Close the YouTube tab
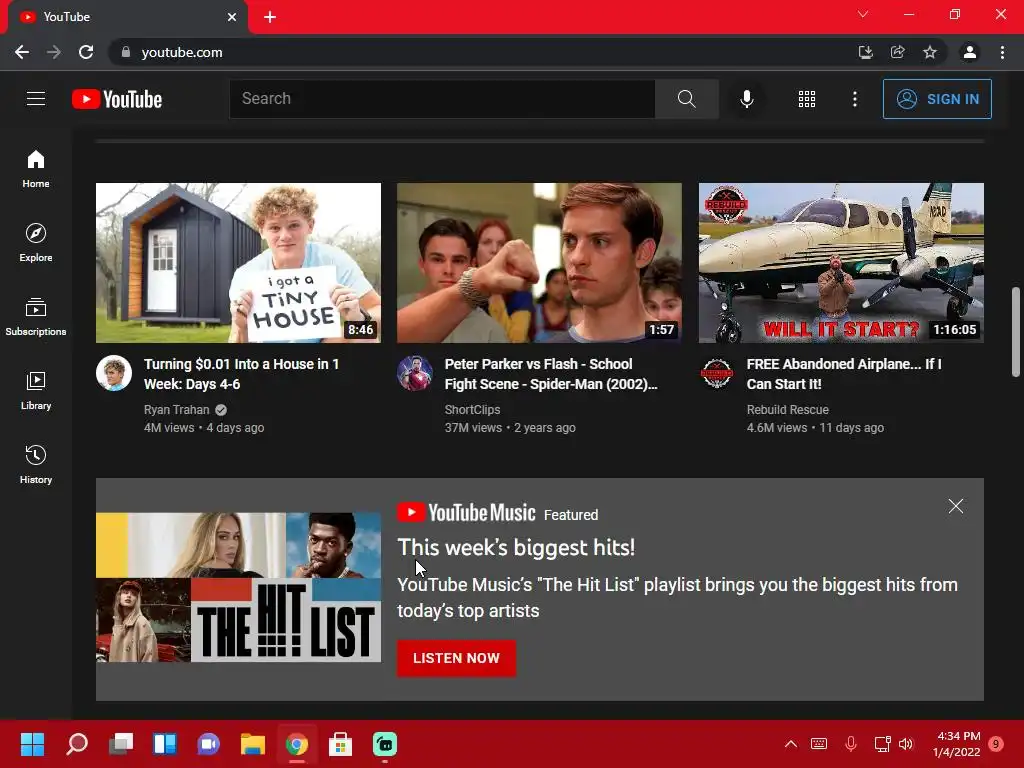This screenshot has width=1024, height=768. (x=232, y=17)
